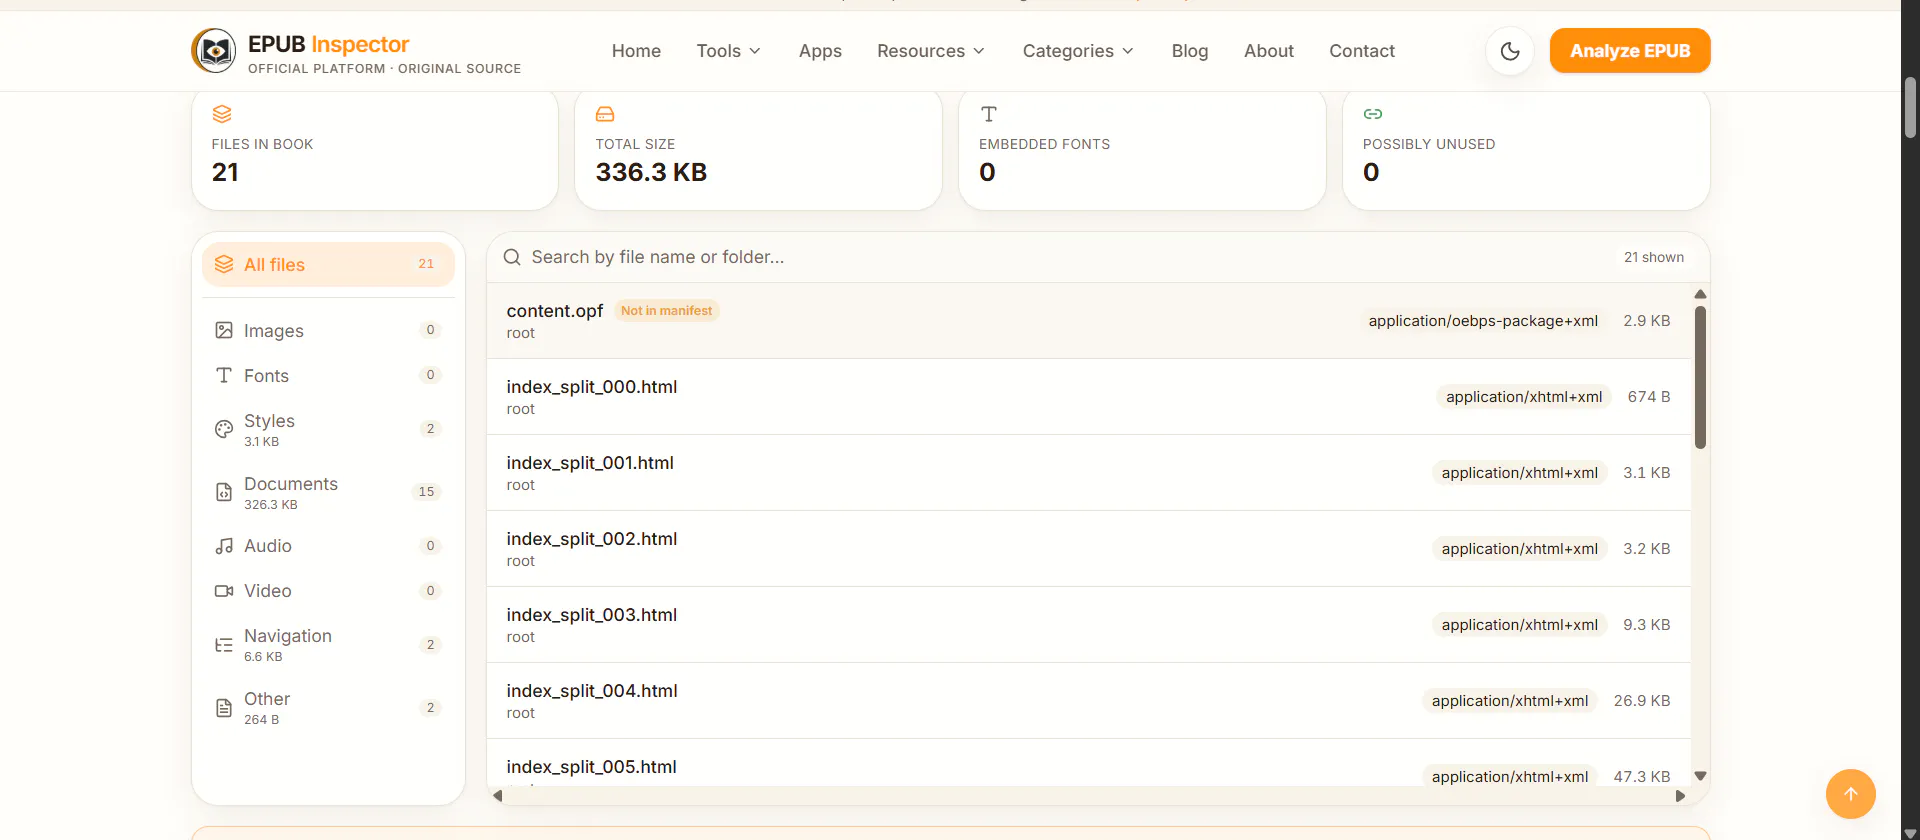The width and height of the screenshot is (1920, 840).
Task: Select the All files filter
Action: click(x=328, y=264)
